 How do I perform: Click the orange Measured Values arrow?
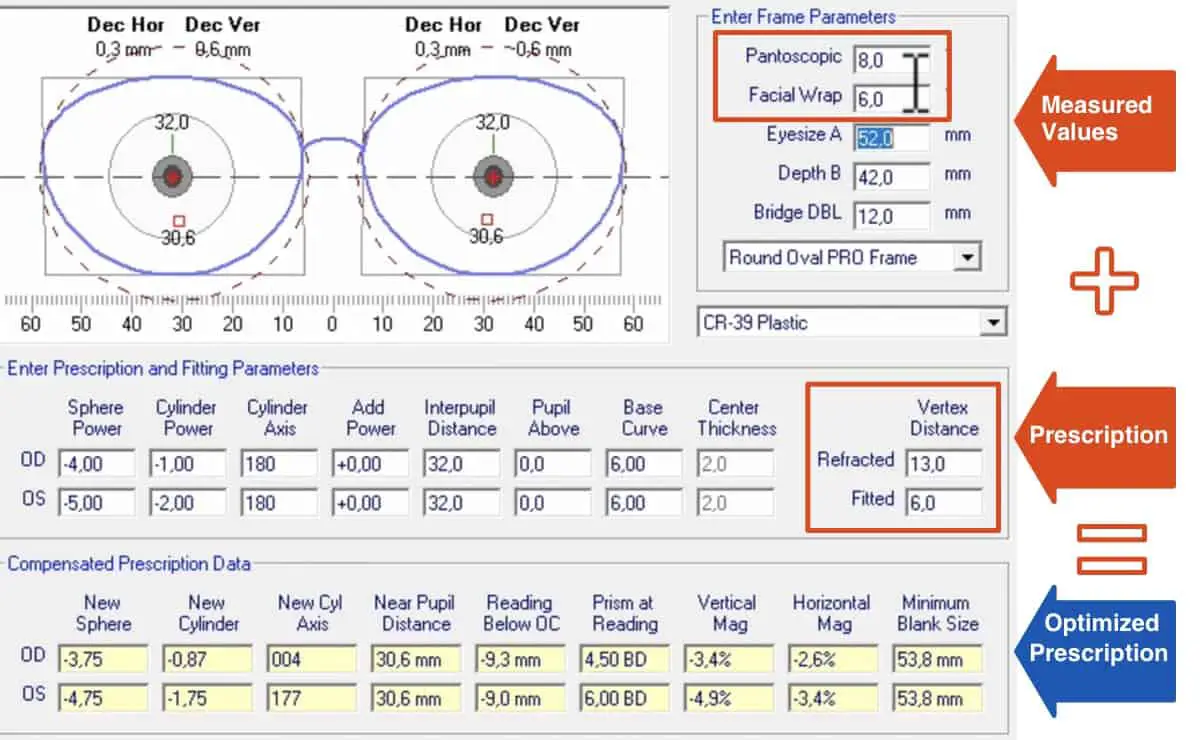pos(1095,119)
